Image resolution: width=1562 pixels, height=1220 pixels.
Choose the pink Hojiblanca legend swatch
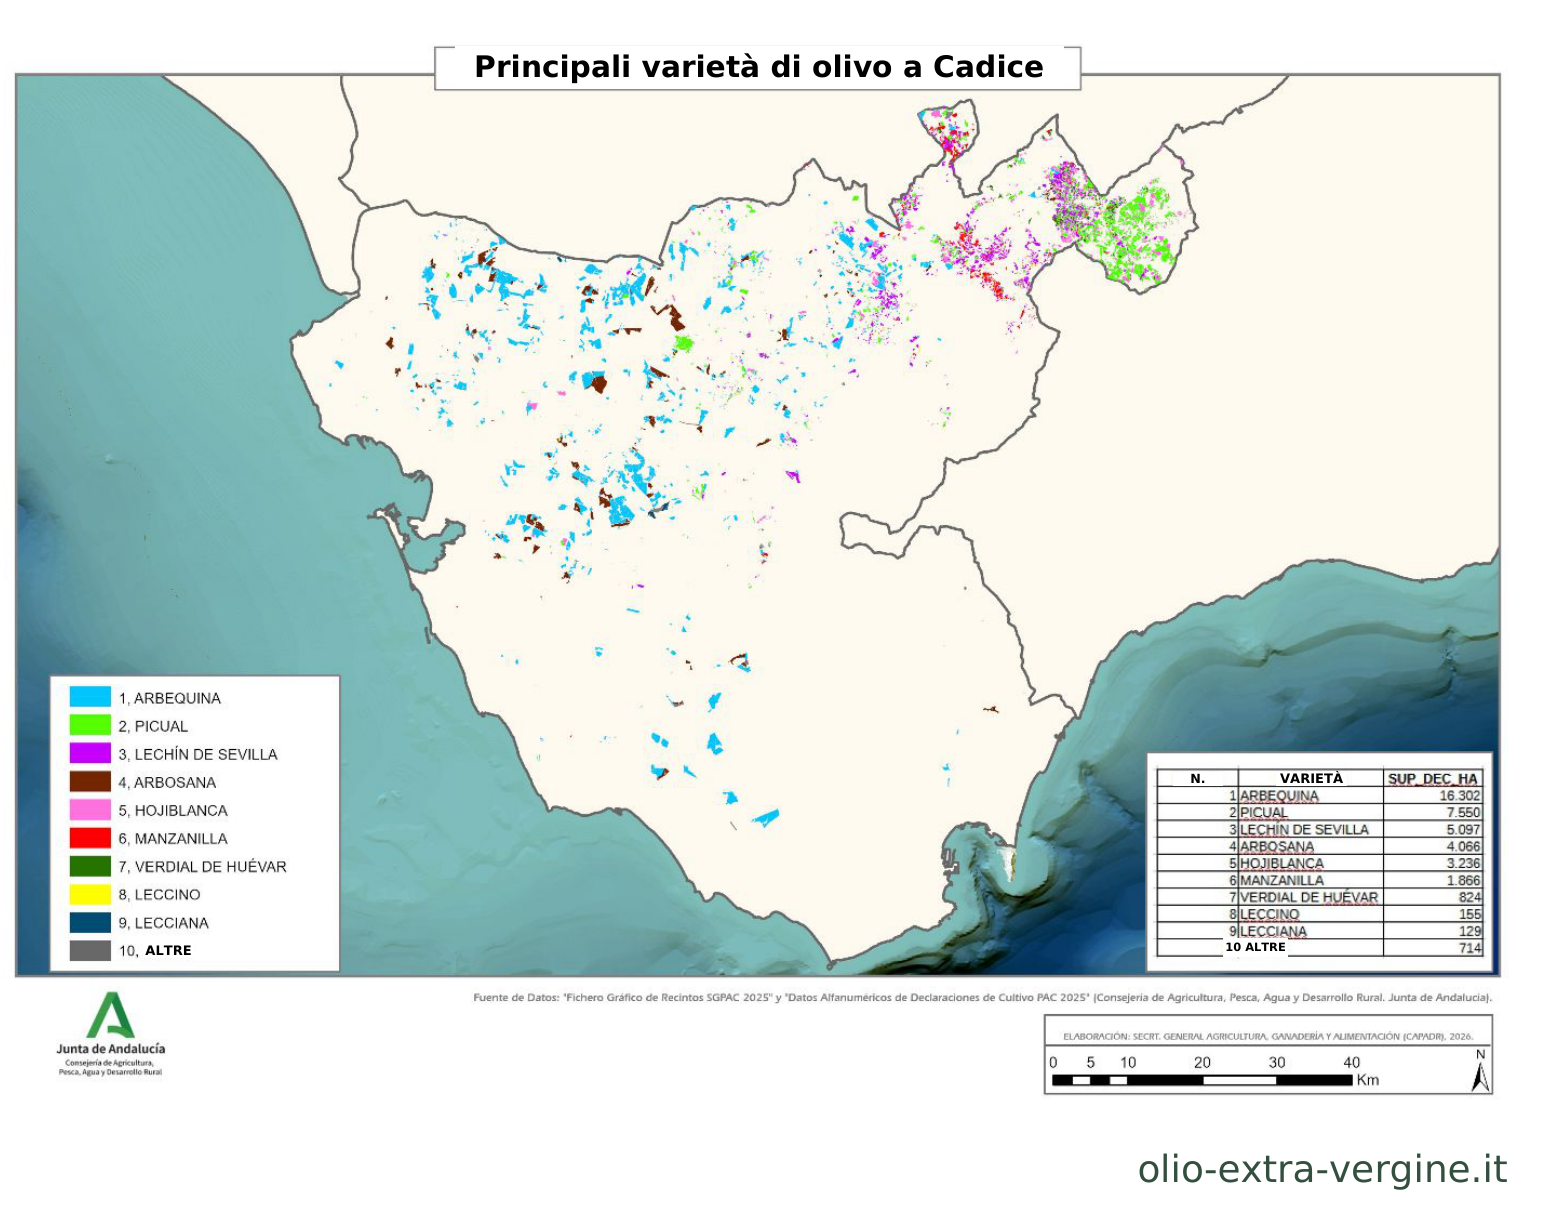click(x=90, y=809)
